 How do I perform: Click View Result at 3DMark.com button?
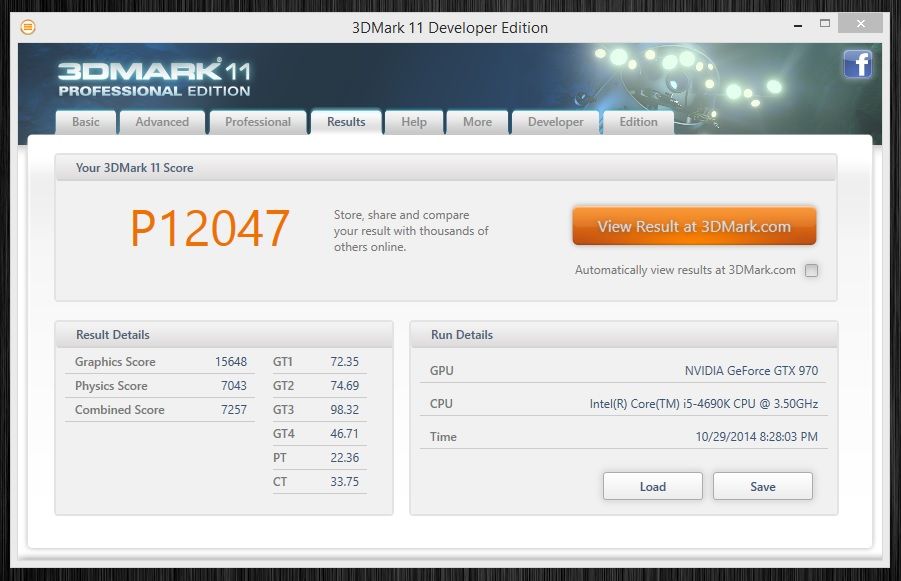tap(694, 226)
